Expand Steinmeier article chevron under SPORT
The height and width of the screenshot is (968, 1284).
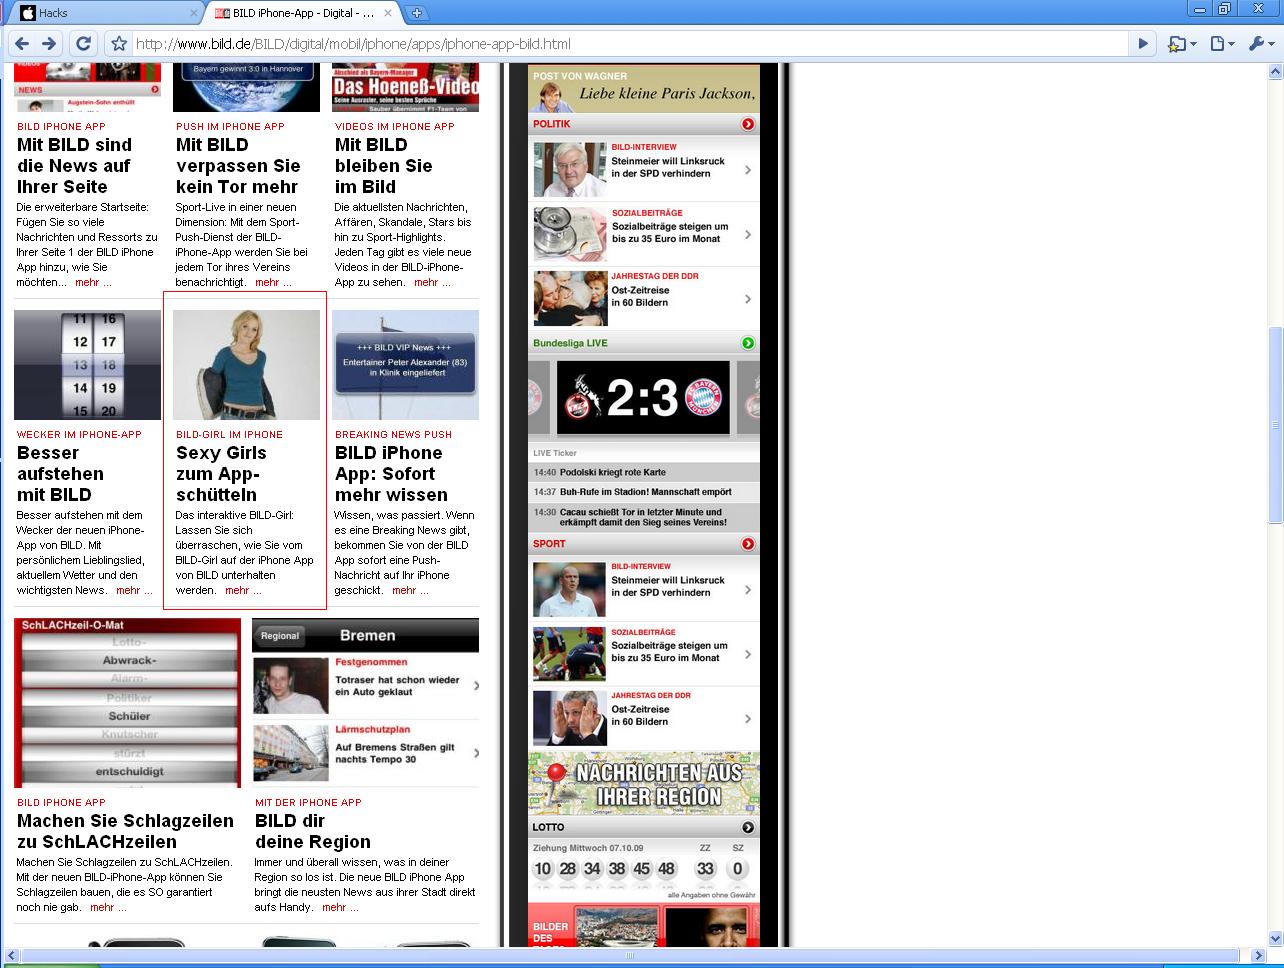(748, 589)
